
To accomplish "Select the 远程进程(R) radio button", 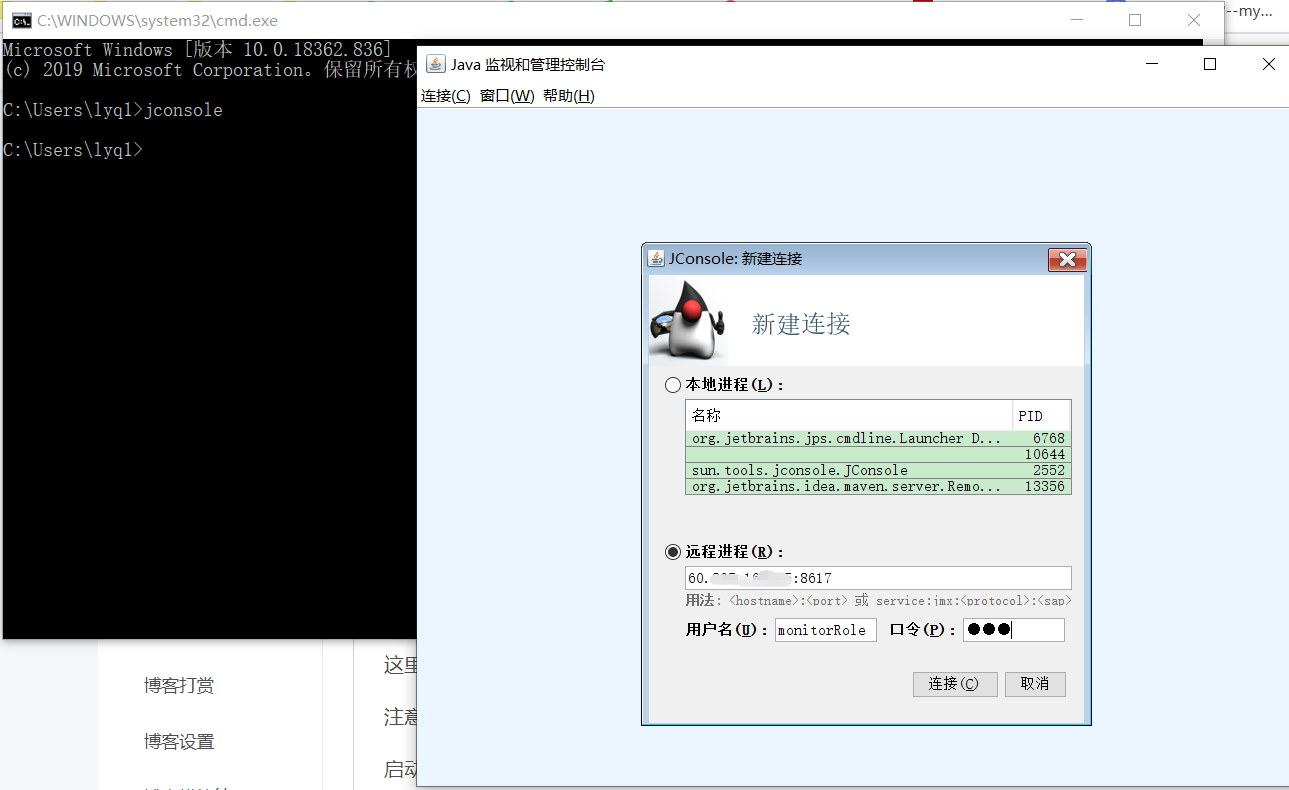I will coord(673,551).
